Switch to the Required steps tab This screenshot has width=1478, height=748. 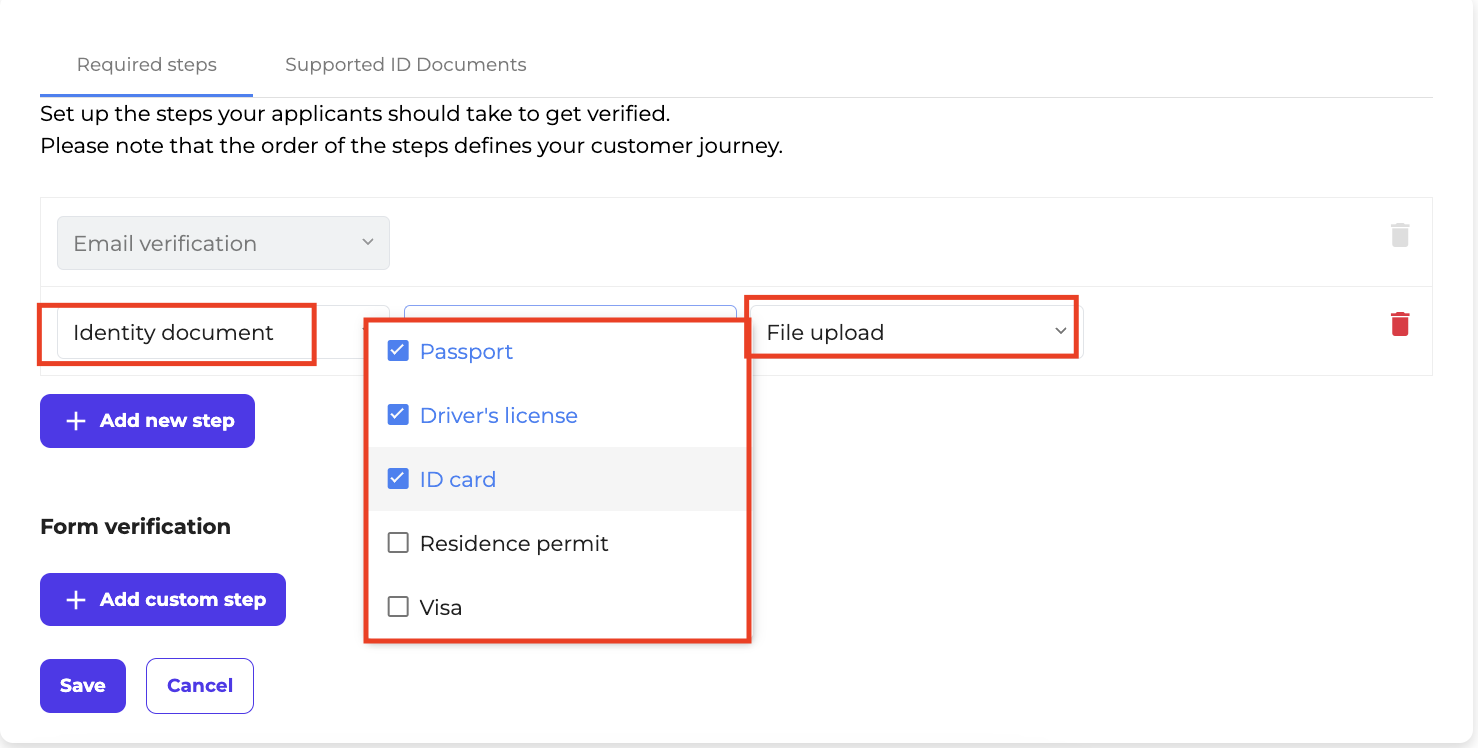pyautogui.click(x=147, y=65)
